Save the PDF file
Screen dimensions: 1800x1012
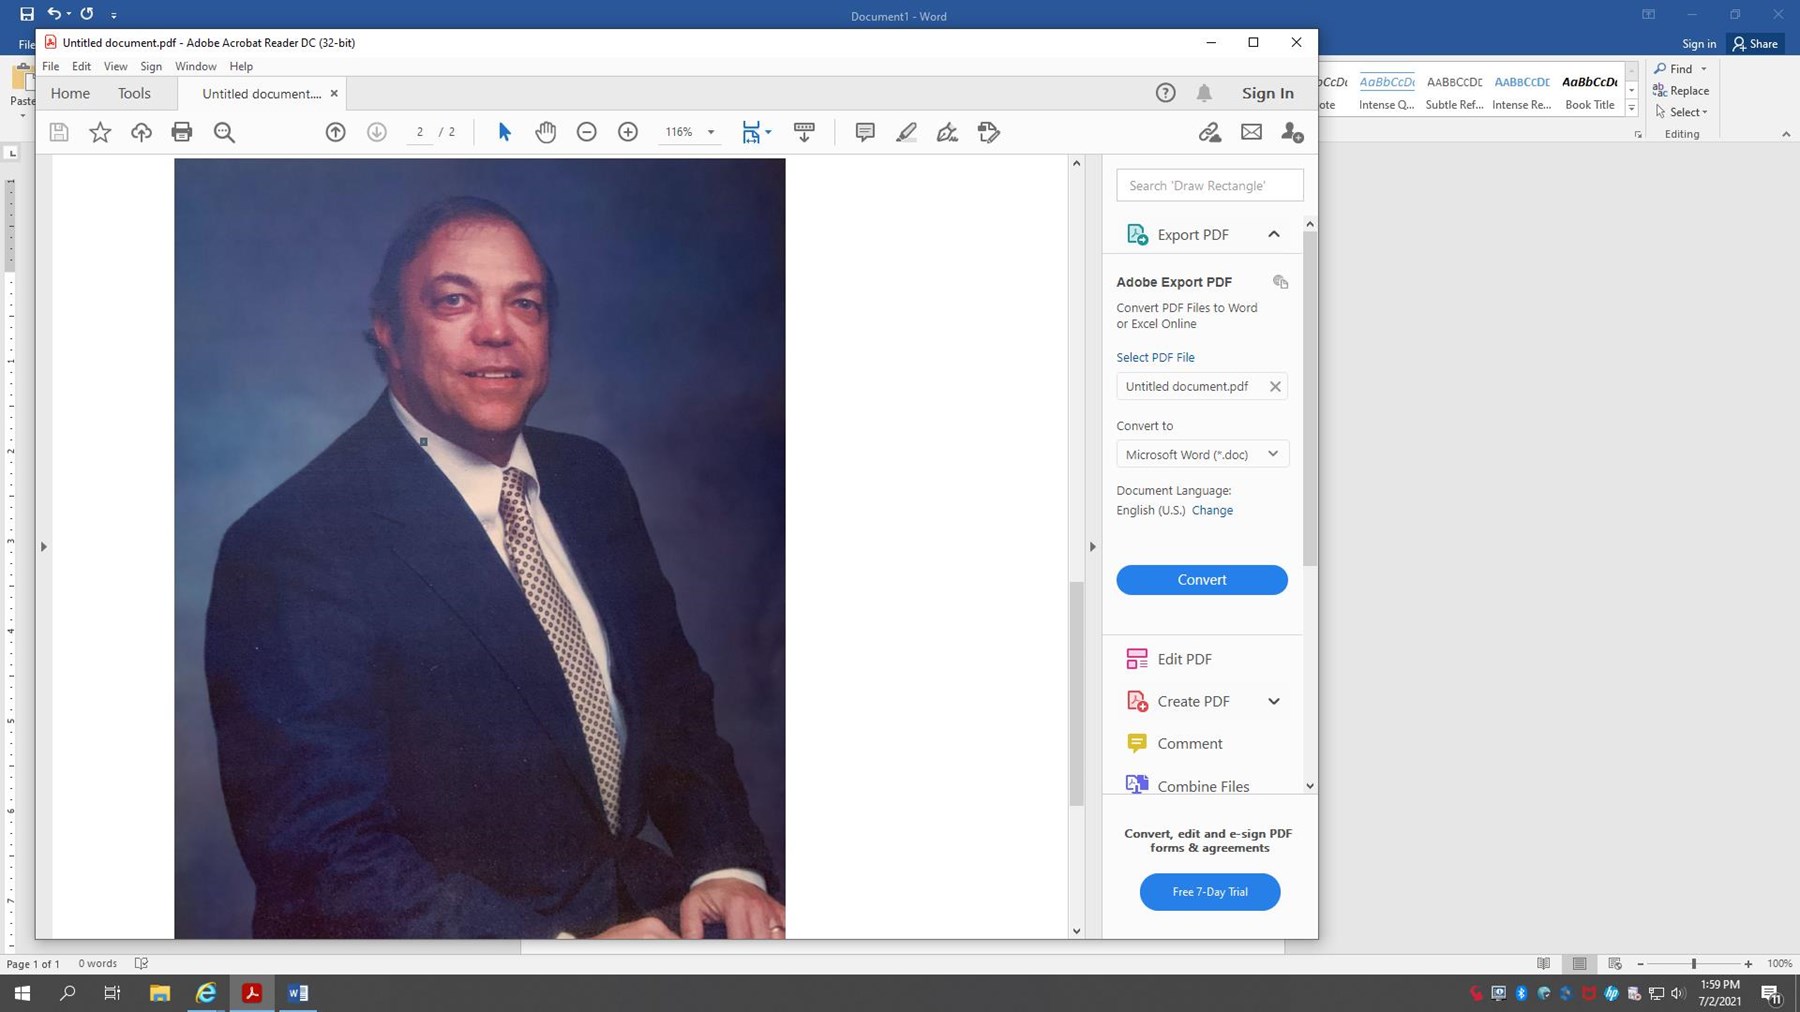point(58,131)
